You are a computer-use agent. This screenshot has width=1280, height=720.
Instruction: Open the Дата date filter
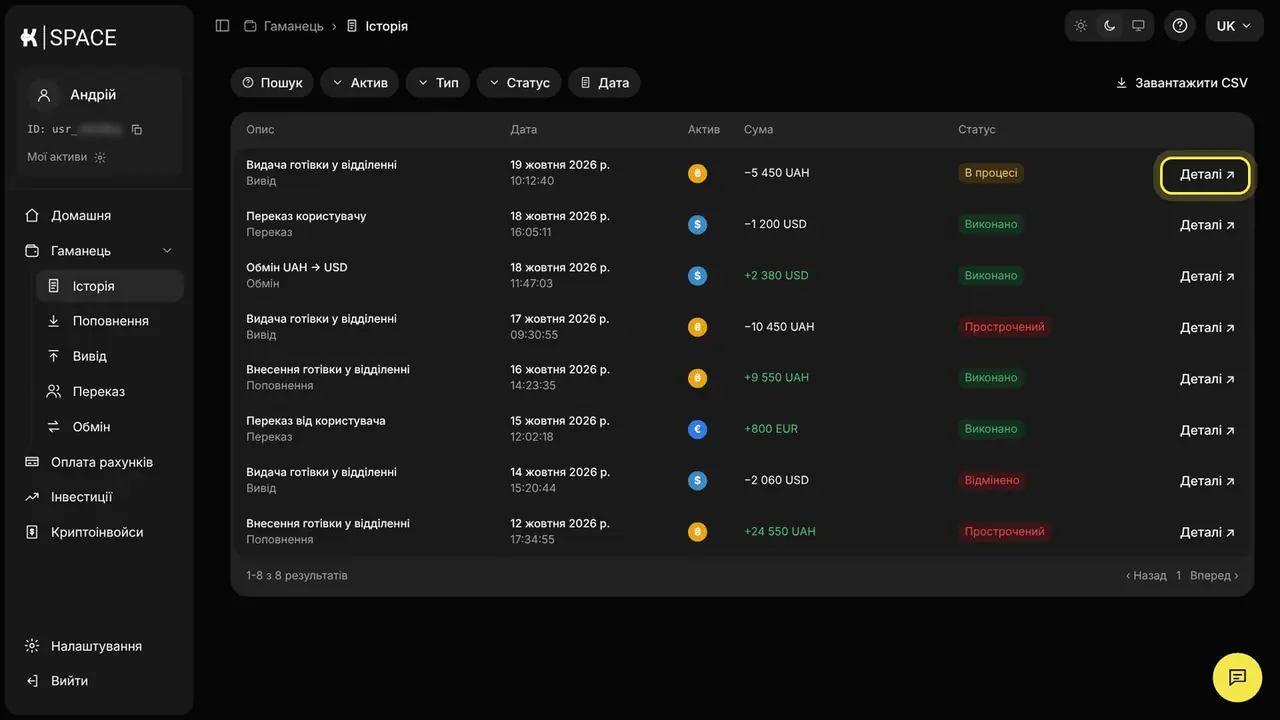point(604,83)
